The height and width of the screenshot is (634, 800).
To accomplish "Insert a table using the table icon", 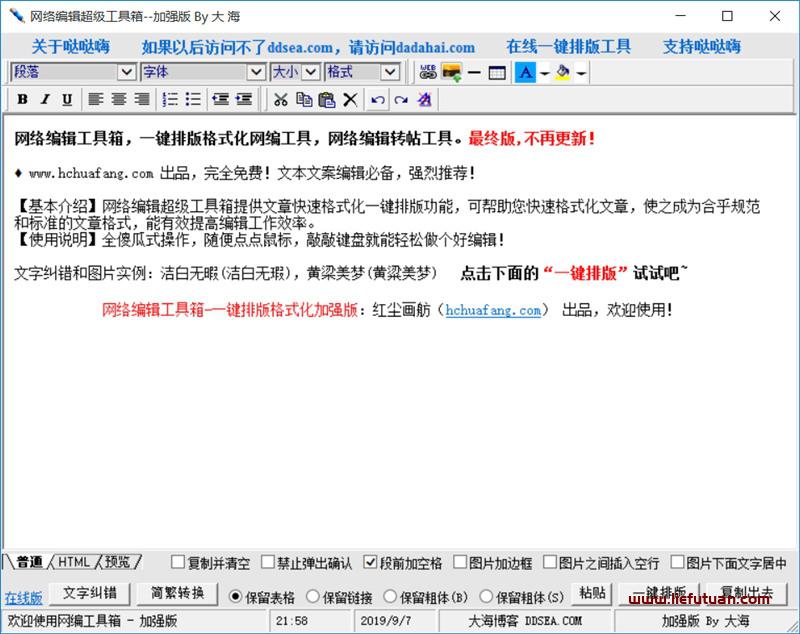I will [497, 73].
